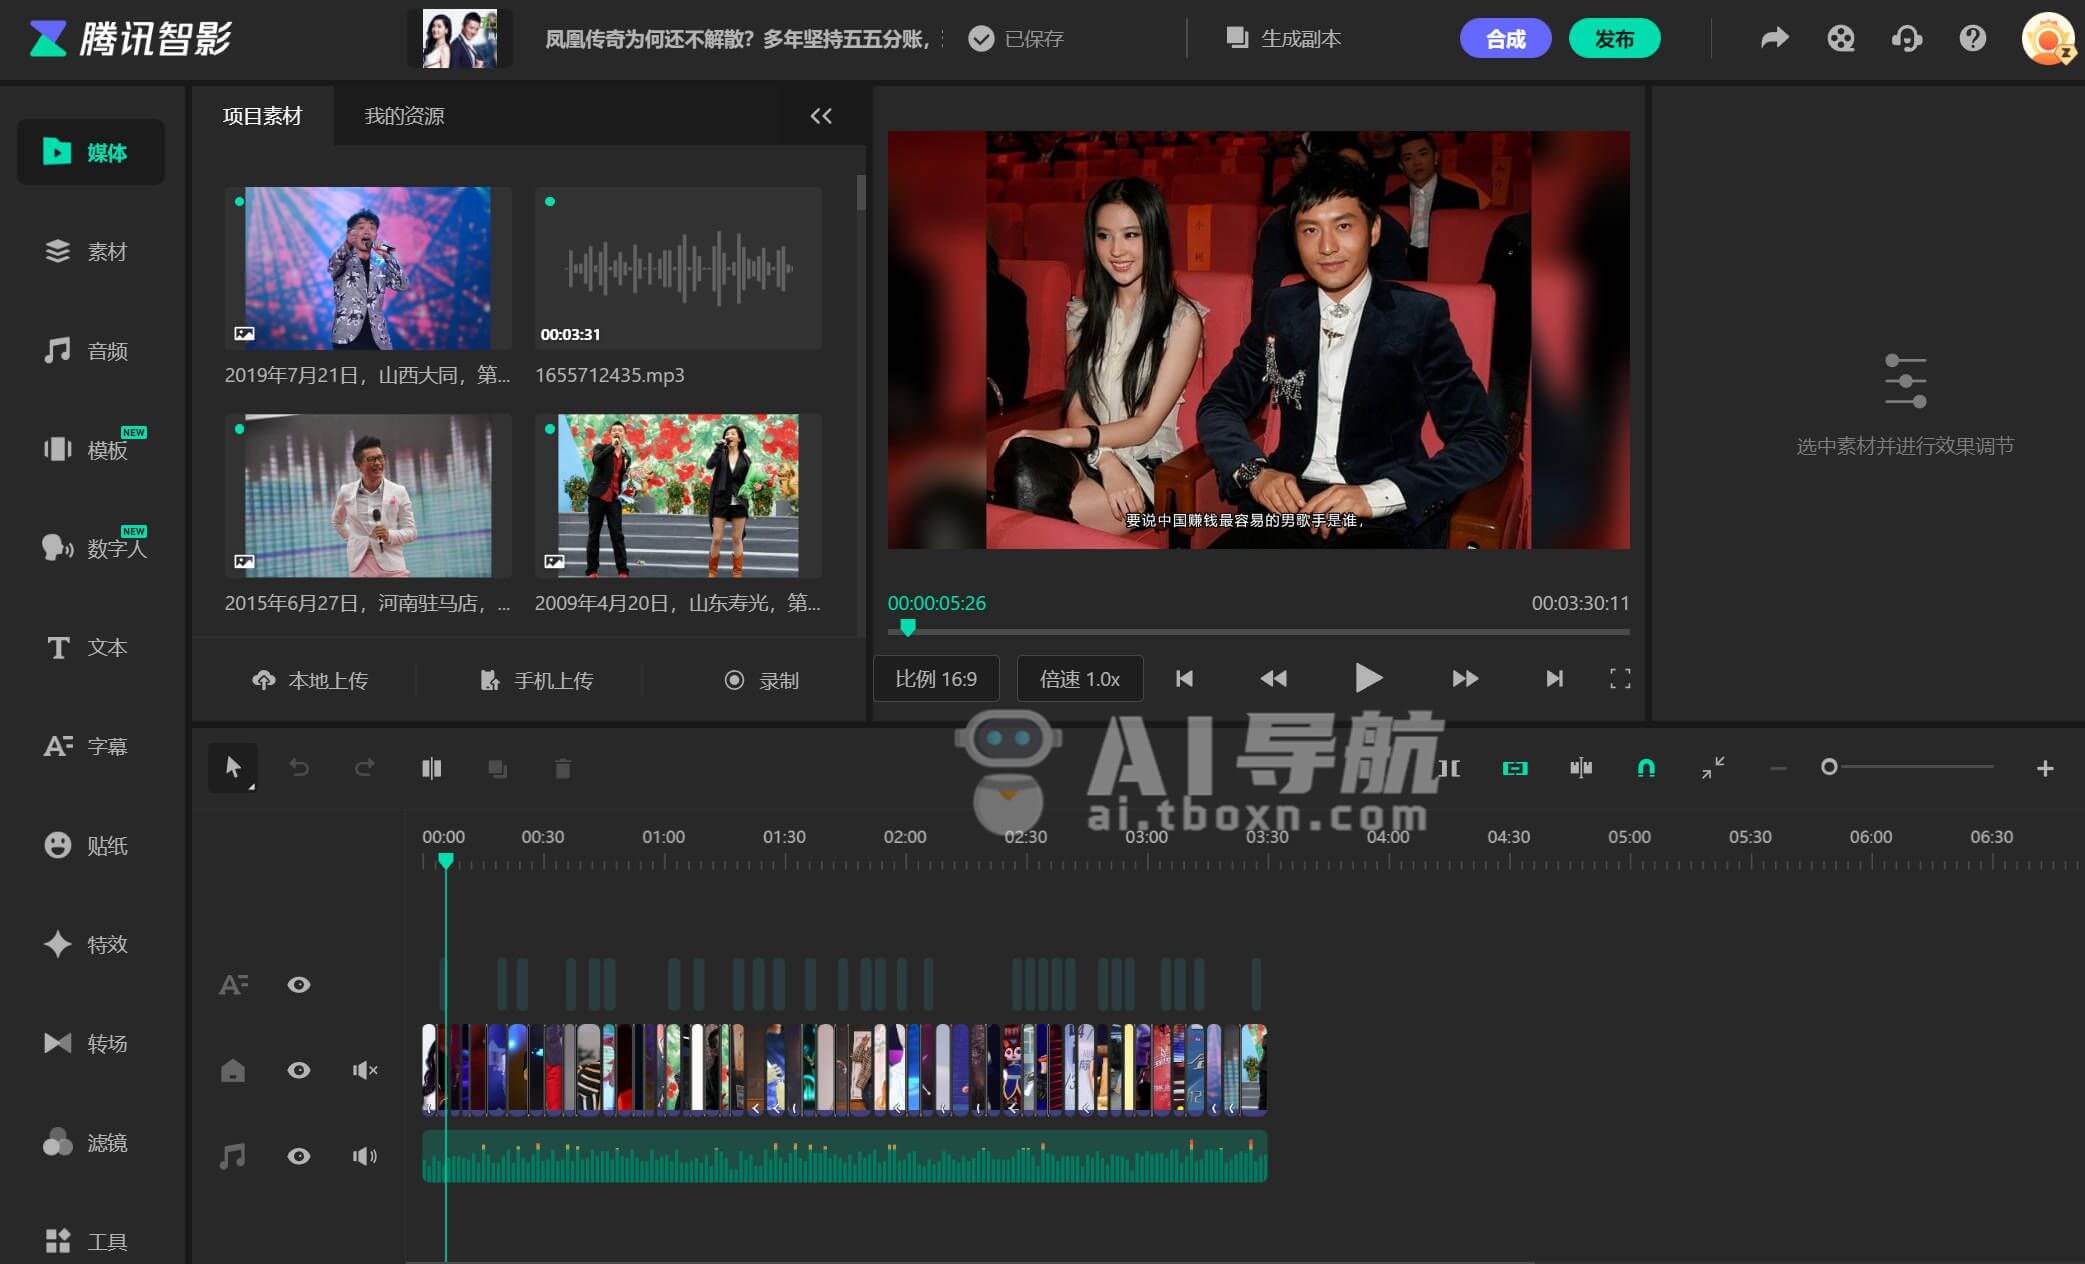Open the Effects (特效) sidebar panel
Image resolution: width=2085 pixels, height=1264 pixels.
coord(87,944)
